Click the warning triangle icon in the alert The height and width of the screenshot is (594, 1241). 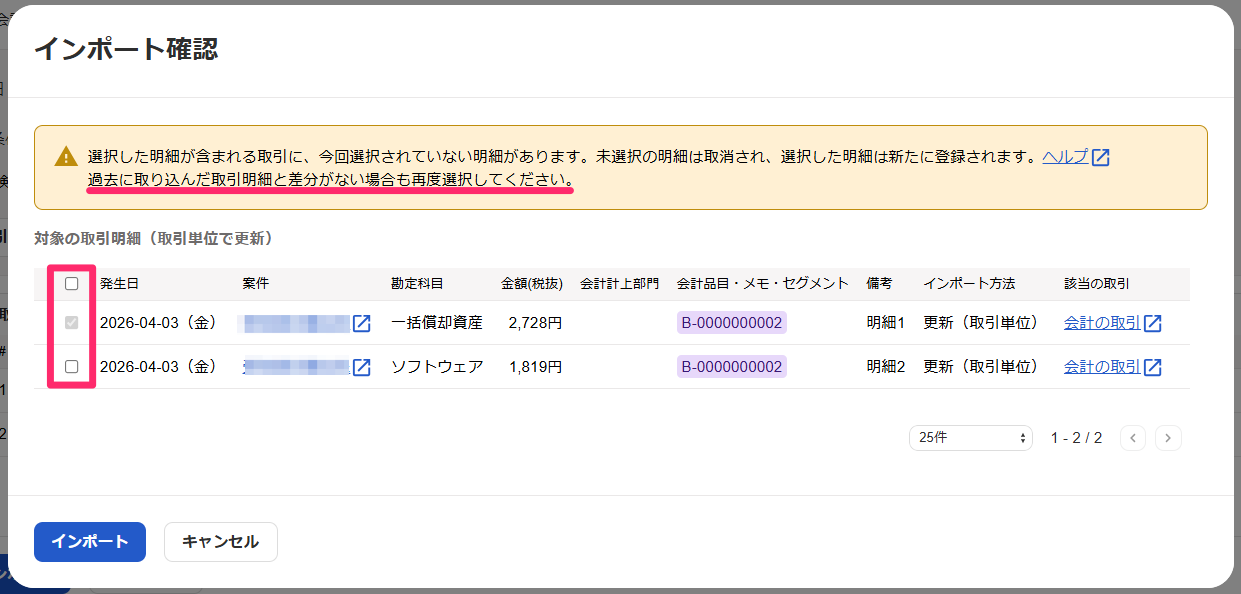tap(66, 157)
